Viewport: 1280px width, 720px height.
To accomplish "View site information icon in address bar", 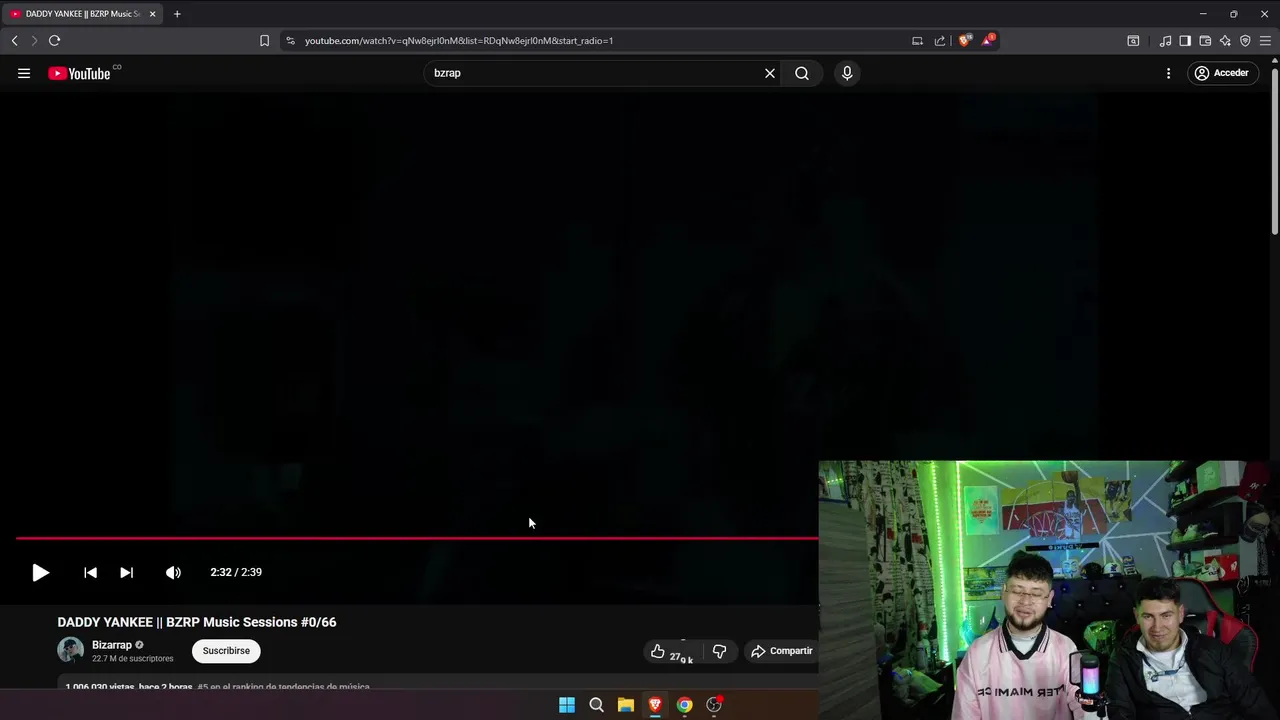I will [x=290, y=41].
